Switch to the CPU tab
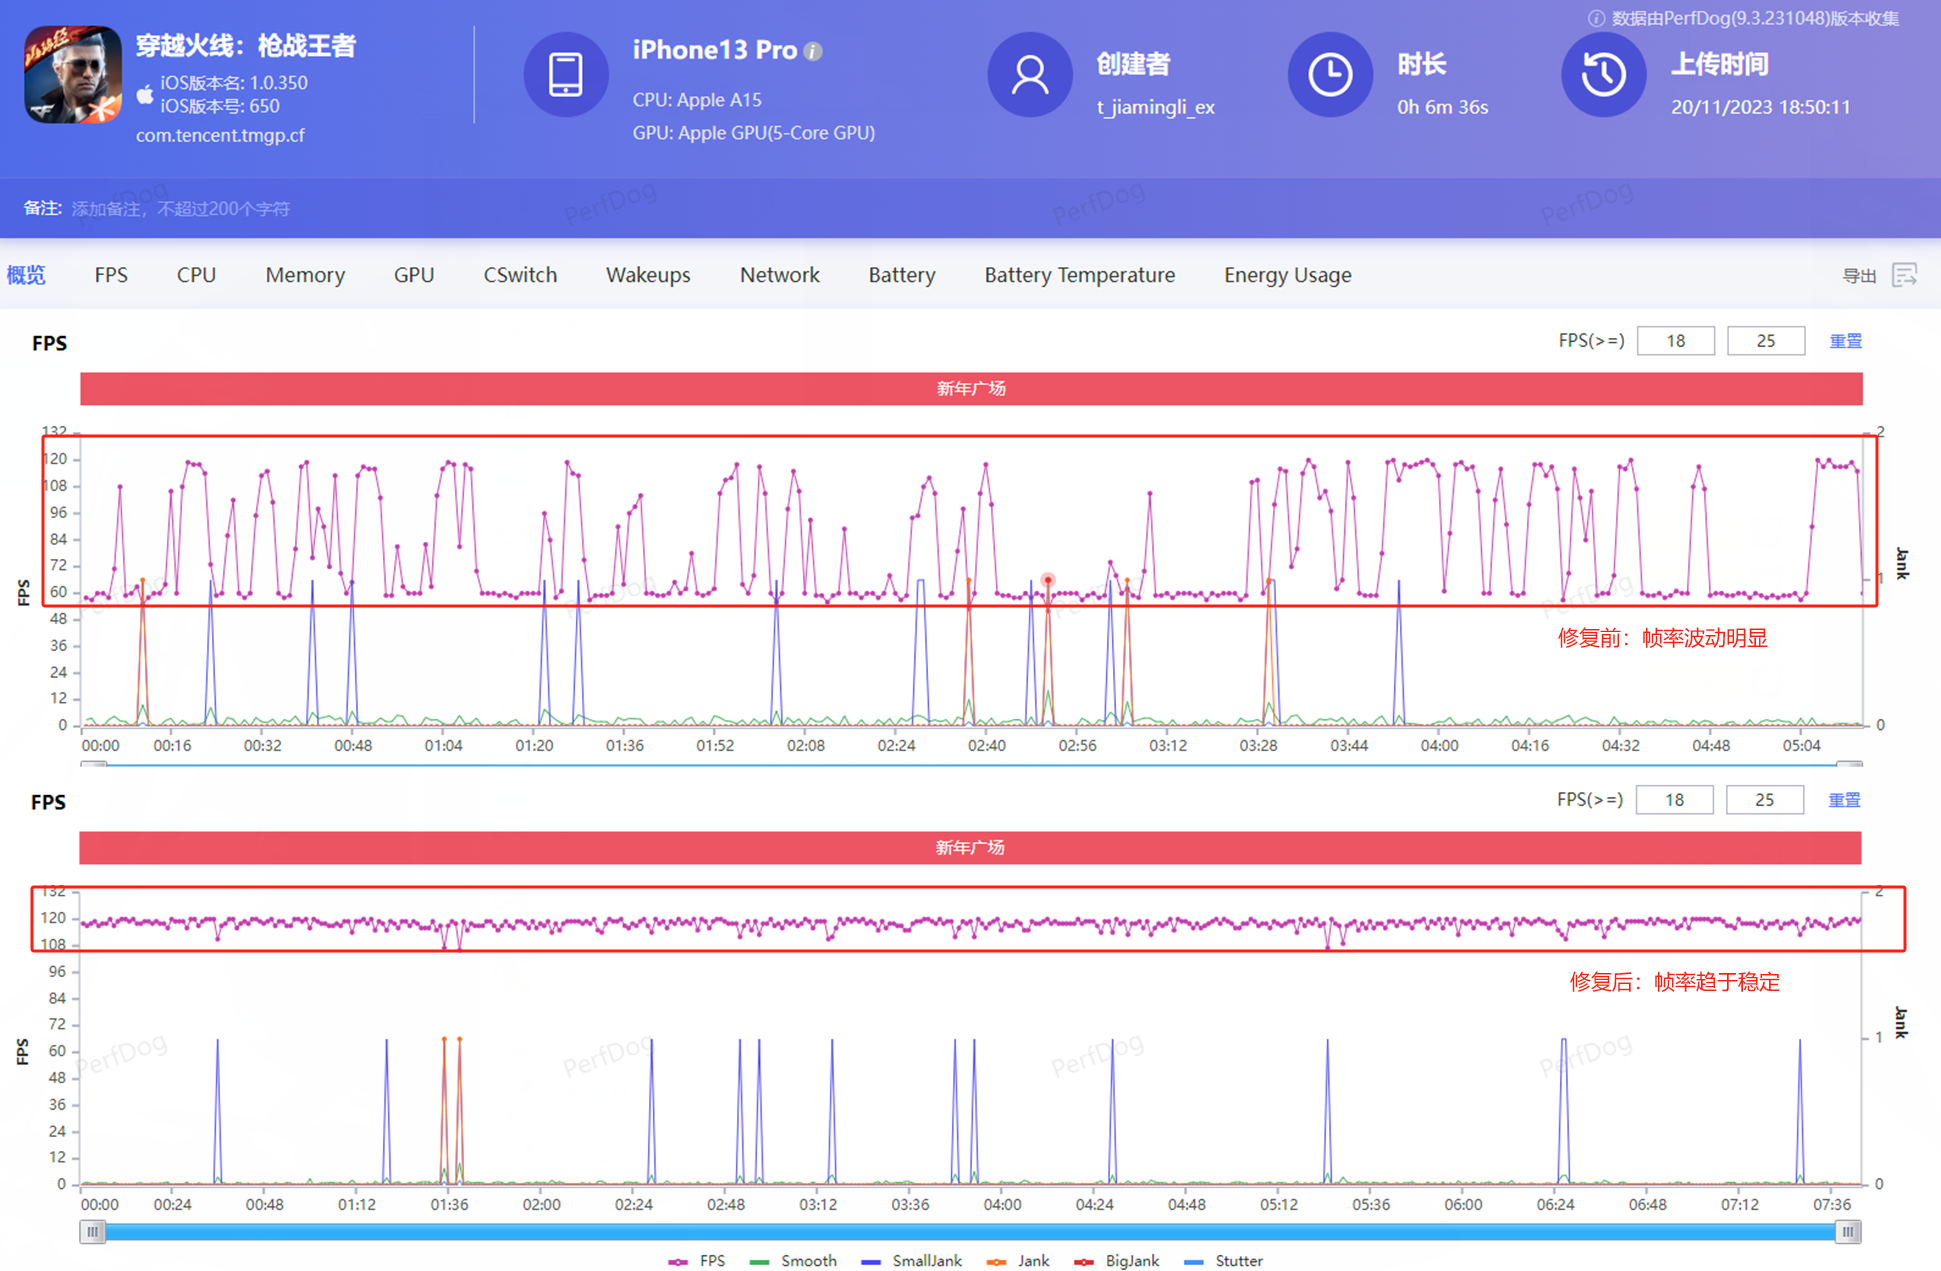Viewport: 1941px width, 1271px height. (x=196, y=275)
